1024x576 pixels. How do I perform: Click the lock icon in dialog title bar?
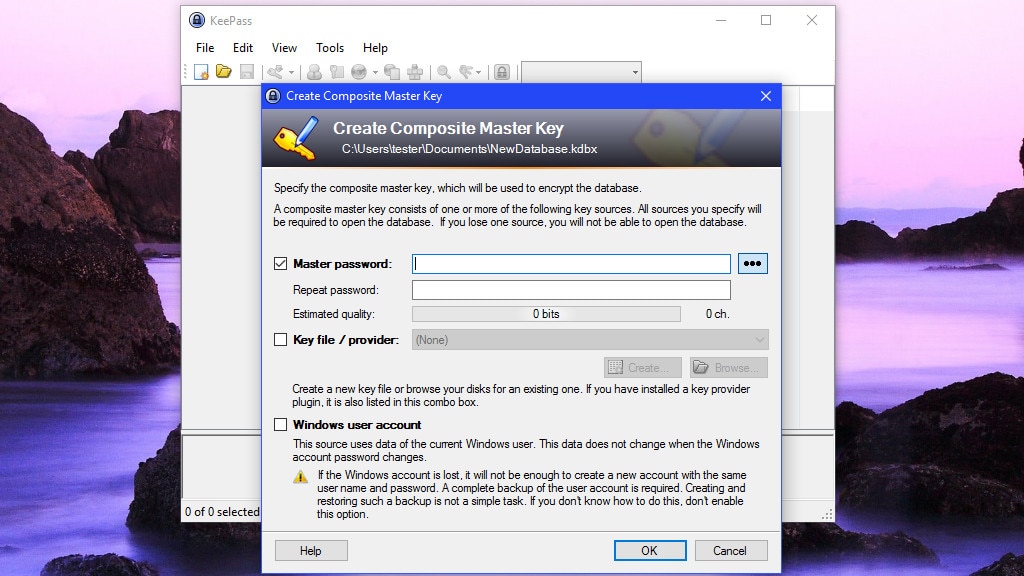pos(273,96)
